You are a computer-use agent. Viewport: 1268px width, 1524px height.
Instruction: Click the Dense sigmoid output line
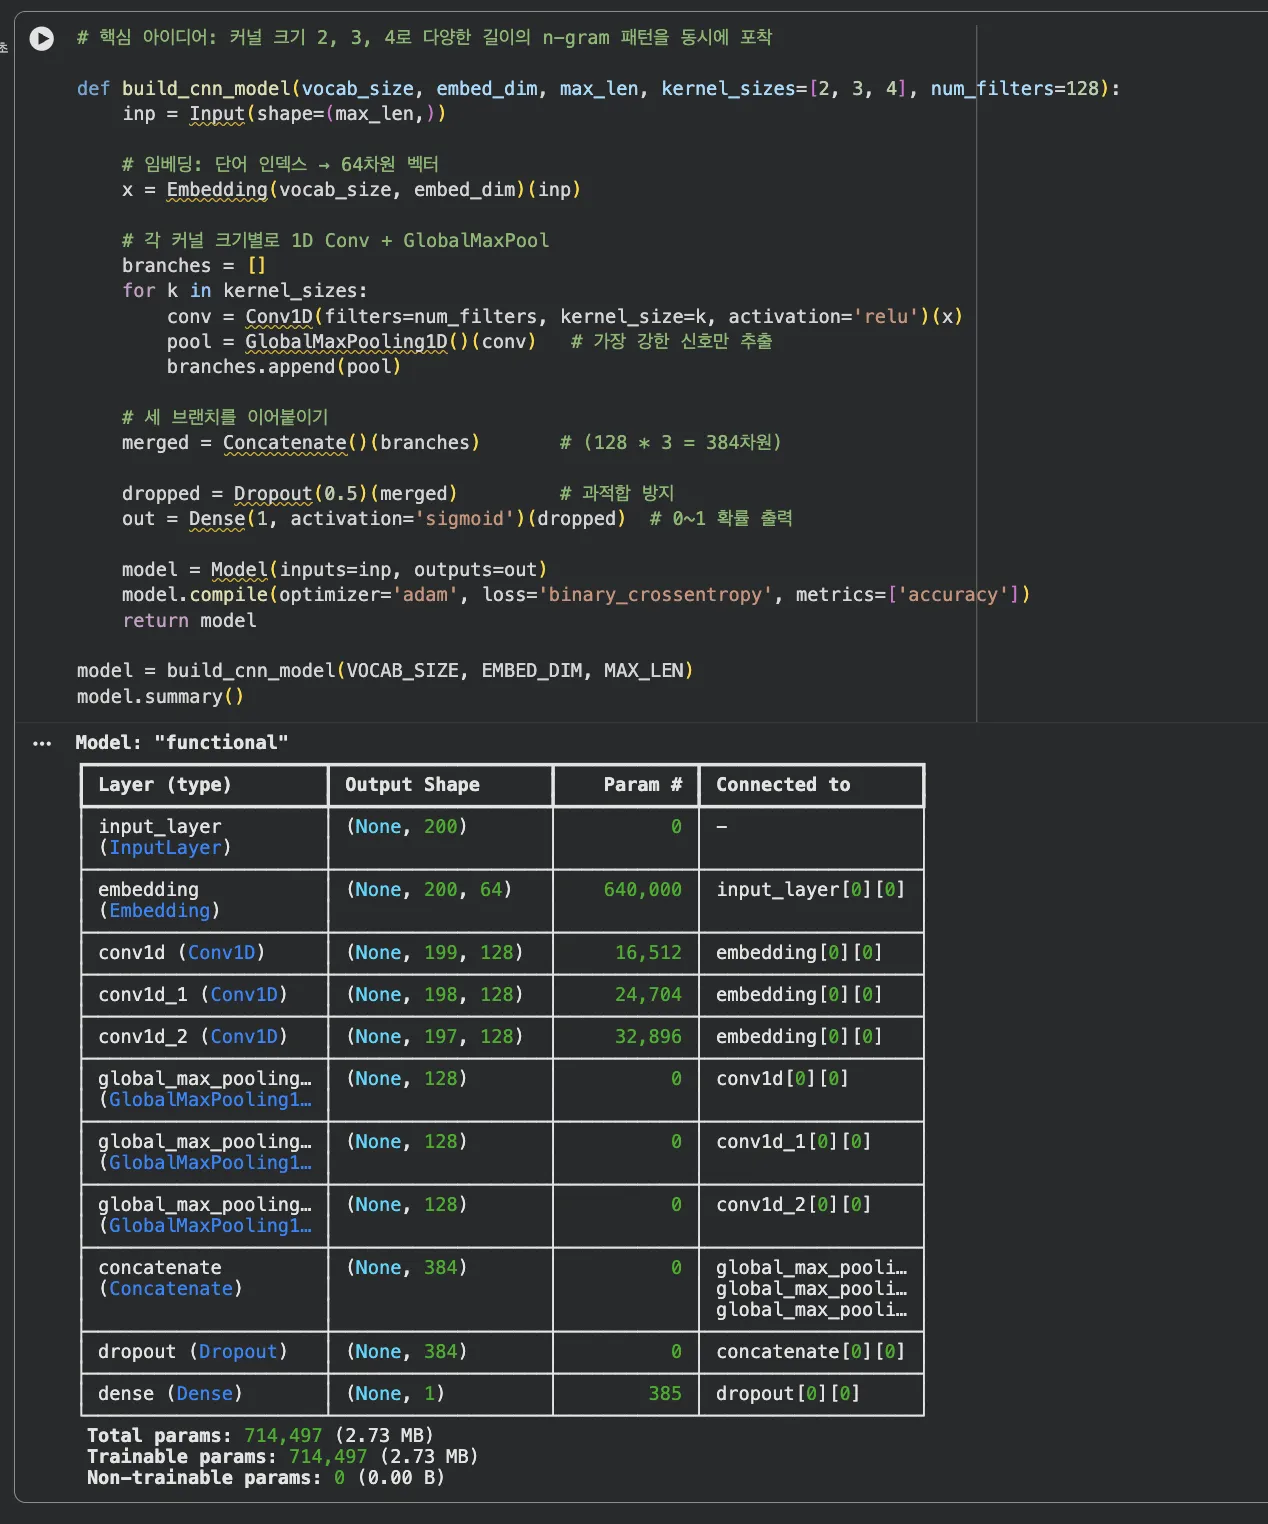374,519
